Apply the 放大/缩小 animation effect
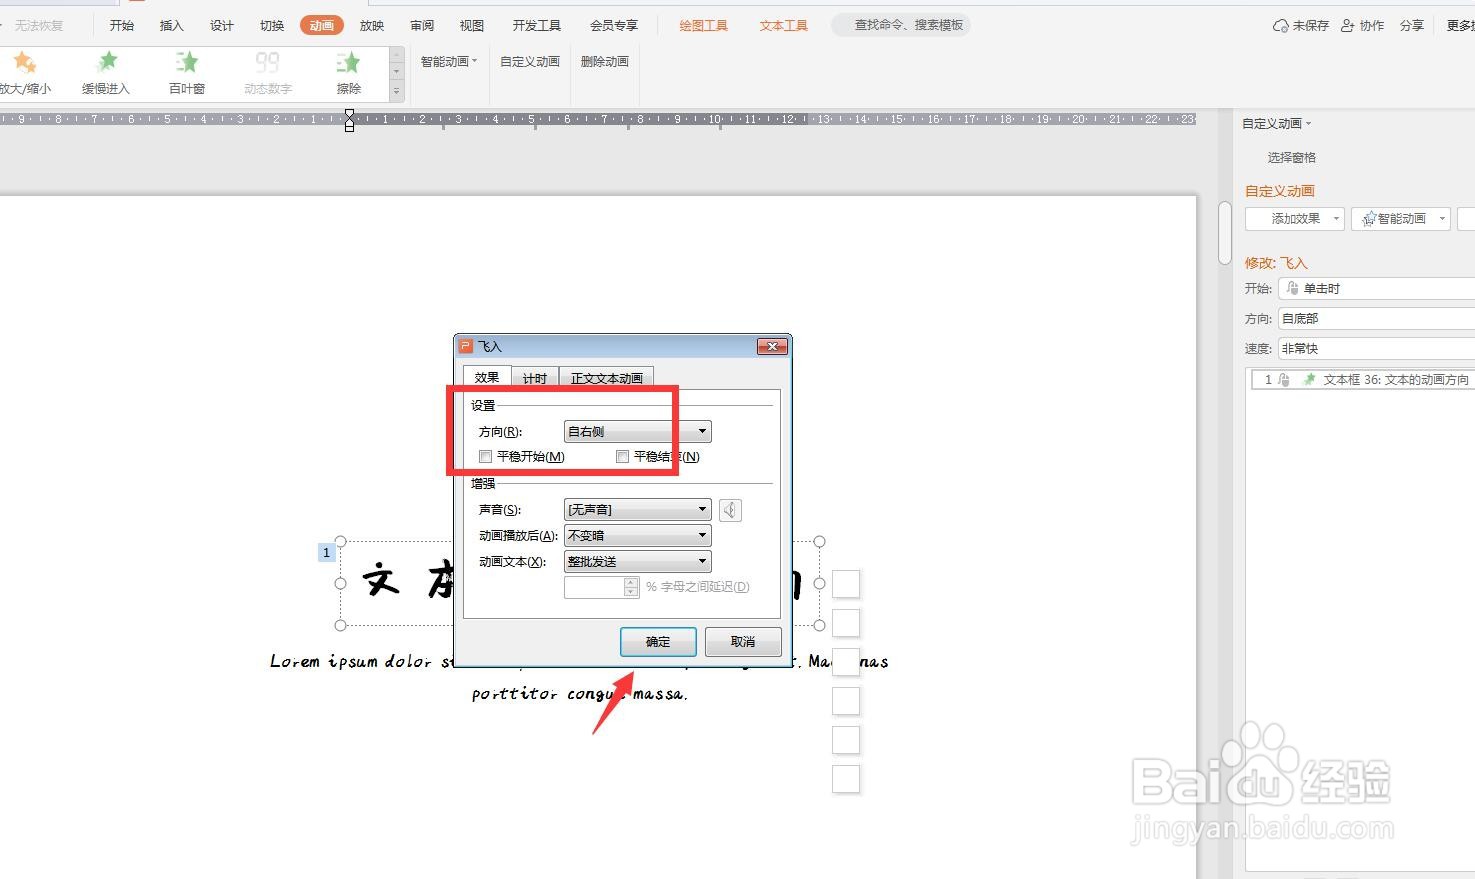 tap(24, 74)
